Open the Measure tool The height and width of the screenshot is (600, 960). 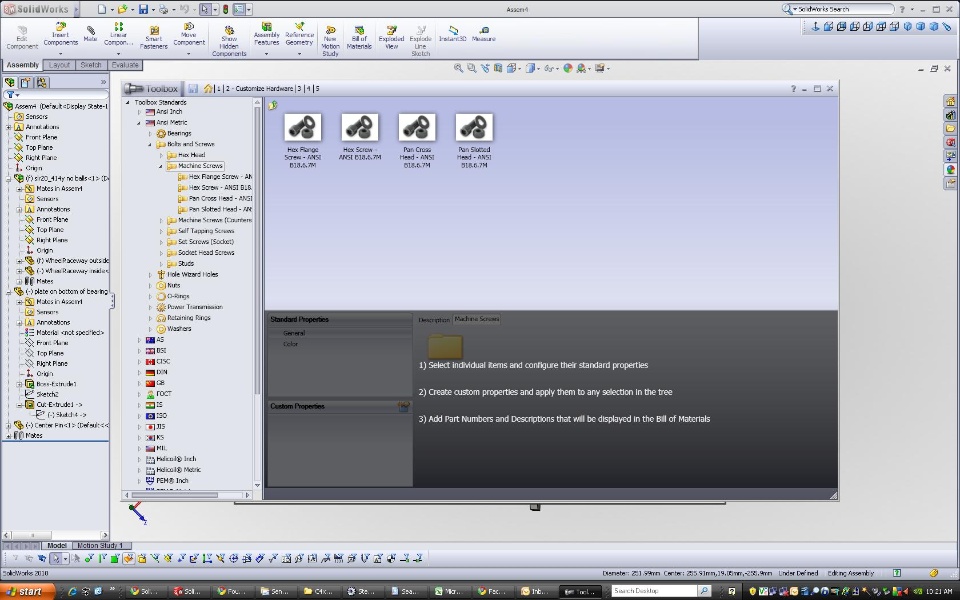coord(483,34)
